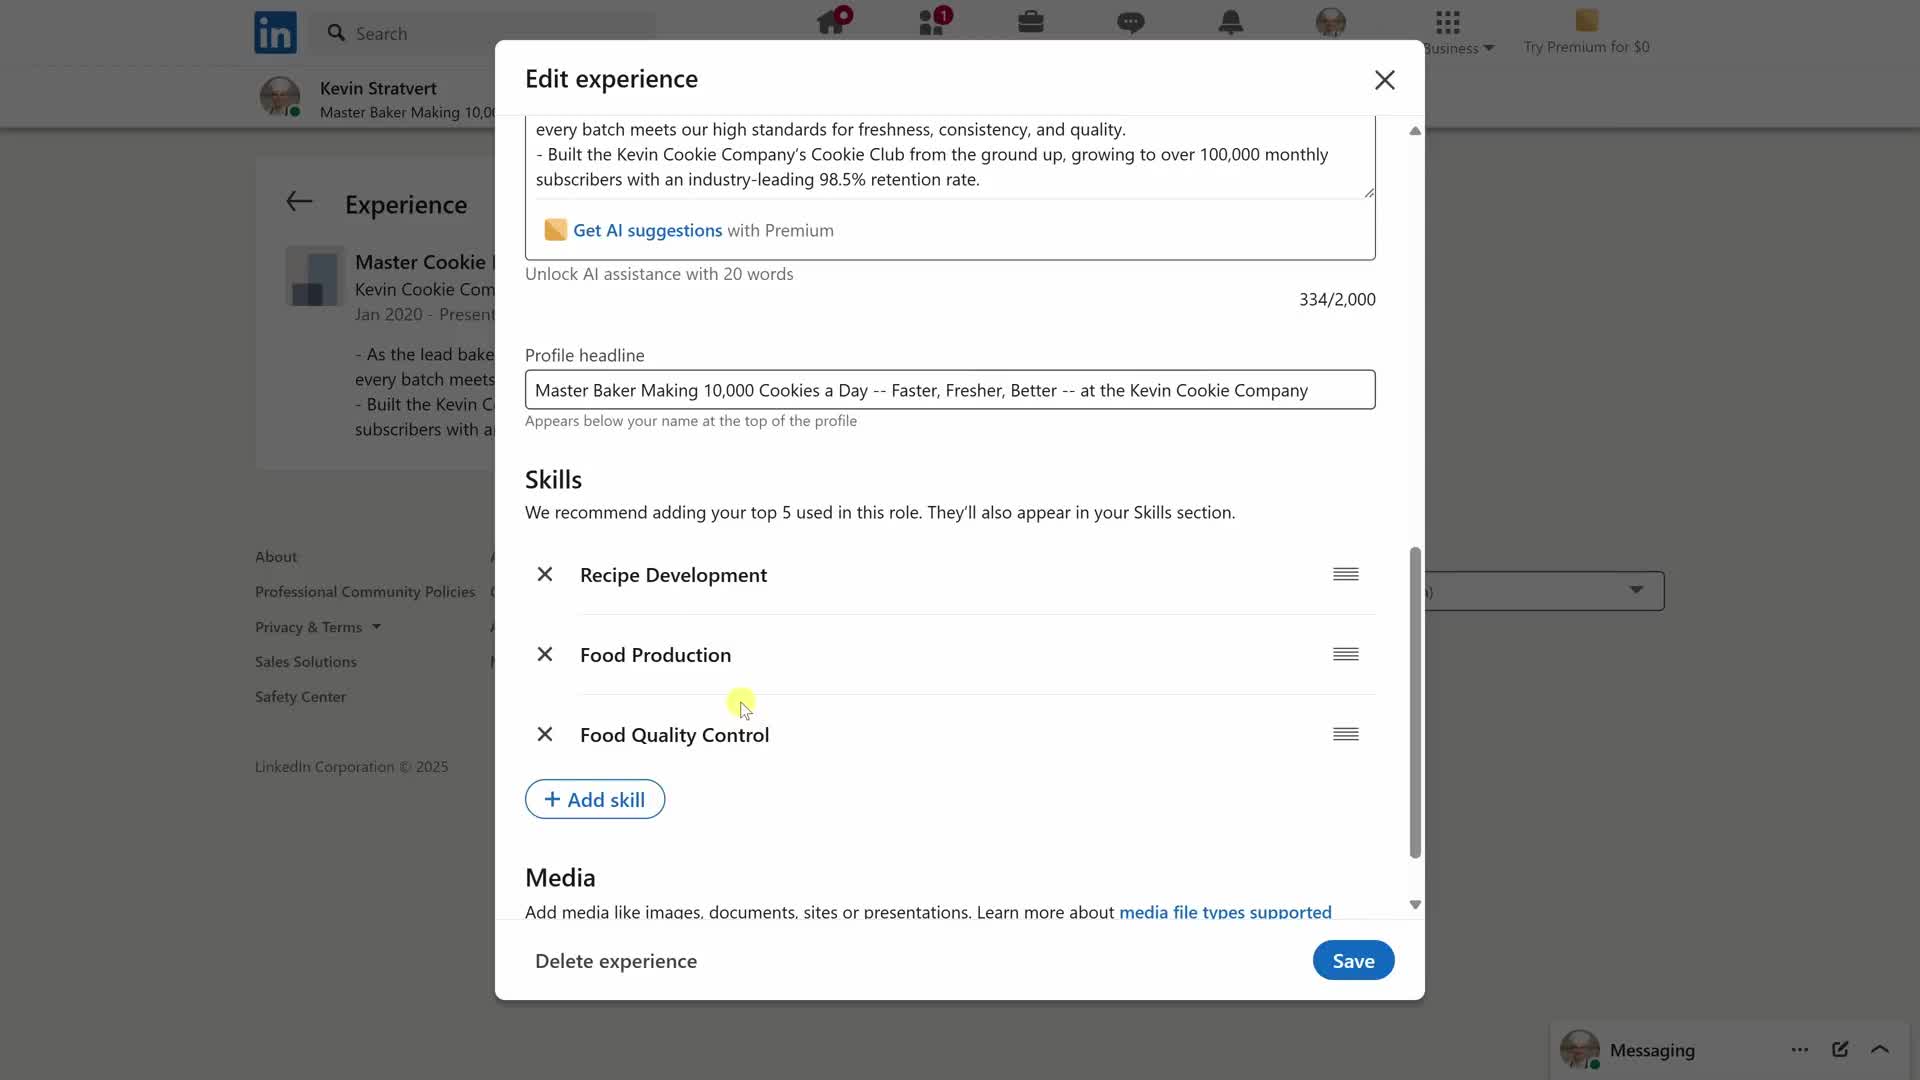
Task: Expand the Privacy & Terms menu
Action: click(x=318, y=627)
